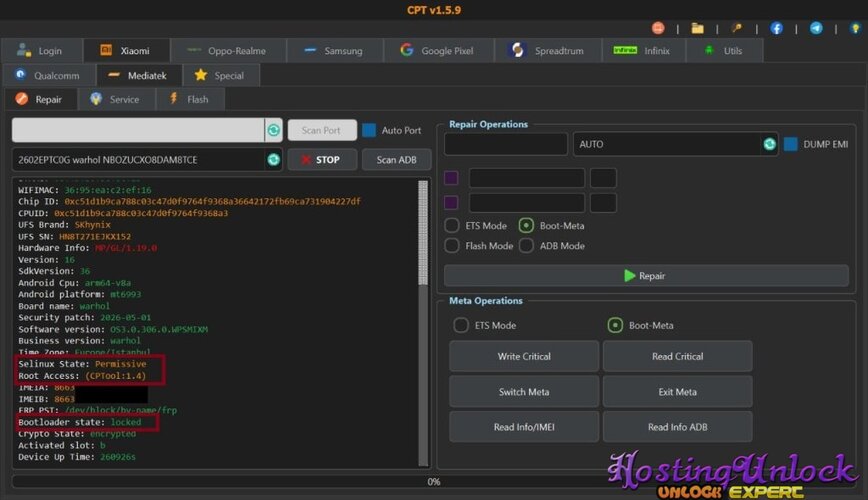Viewport: 868px width, 500px height.
Task: Tick the first purple checkbox in Repair Operations
Action: point(451,178)
